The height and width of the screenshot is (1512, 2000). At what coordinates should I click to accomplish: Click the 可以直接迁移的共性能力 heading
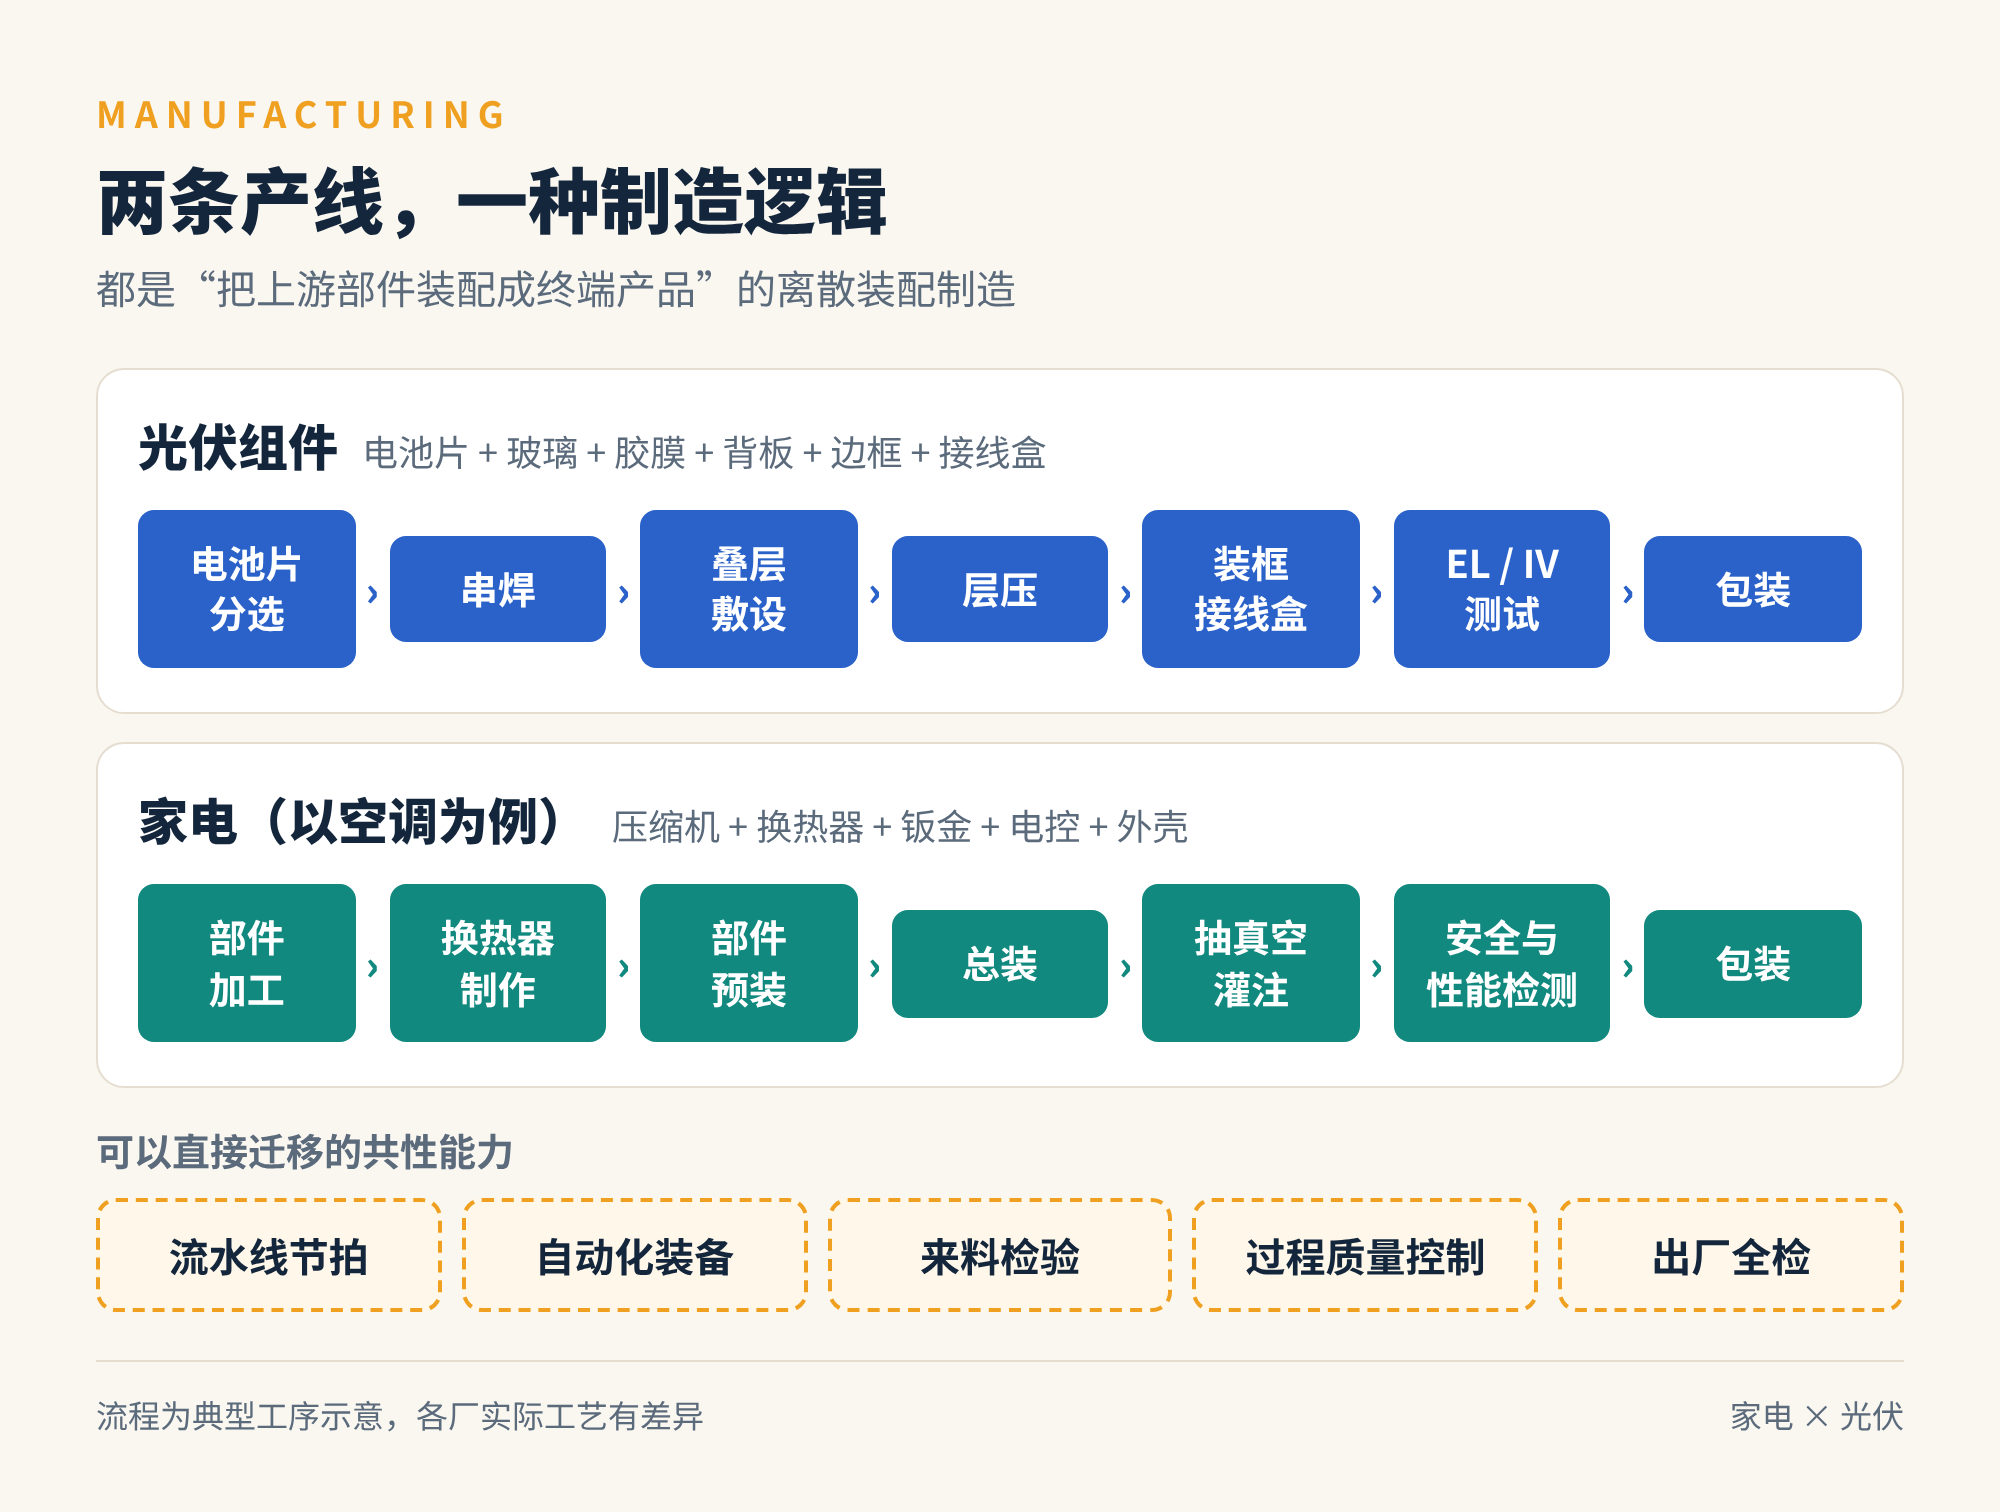pyautogui.click(x=305, y=1152)
